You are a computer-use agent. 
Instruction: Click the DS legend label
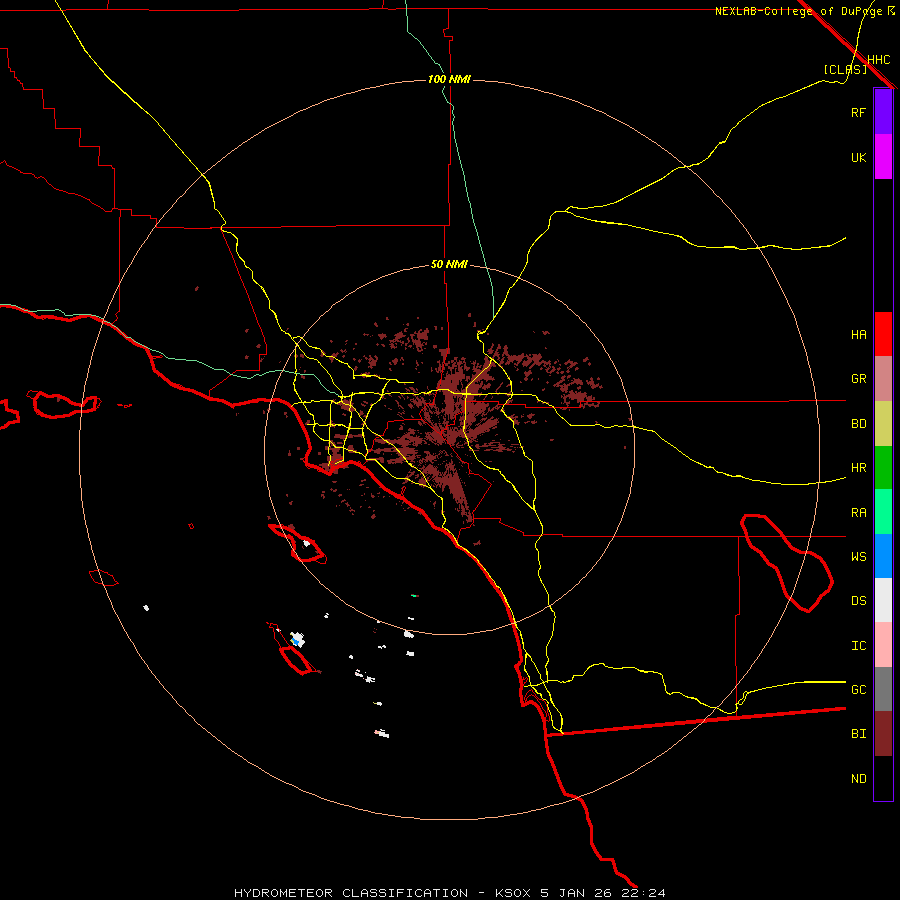pyautogui.click(x=858, y=601)
